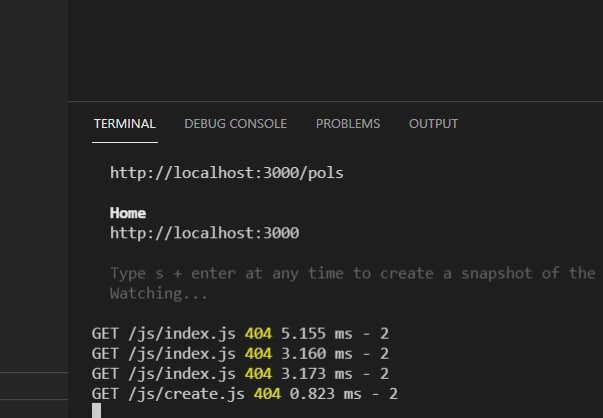Screen dimensions: 603x418
Task: Follow the http://localhost:3000 Home link
Action: pos(204,233)
